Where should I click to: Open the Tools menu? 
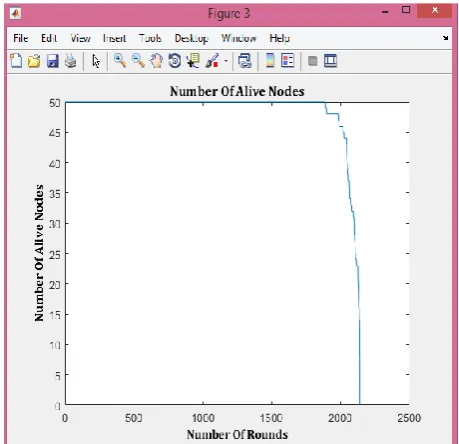pos(150,38)
